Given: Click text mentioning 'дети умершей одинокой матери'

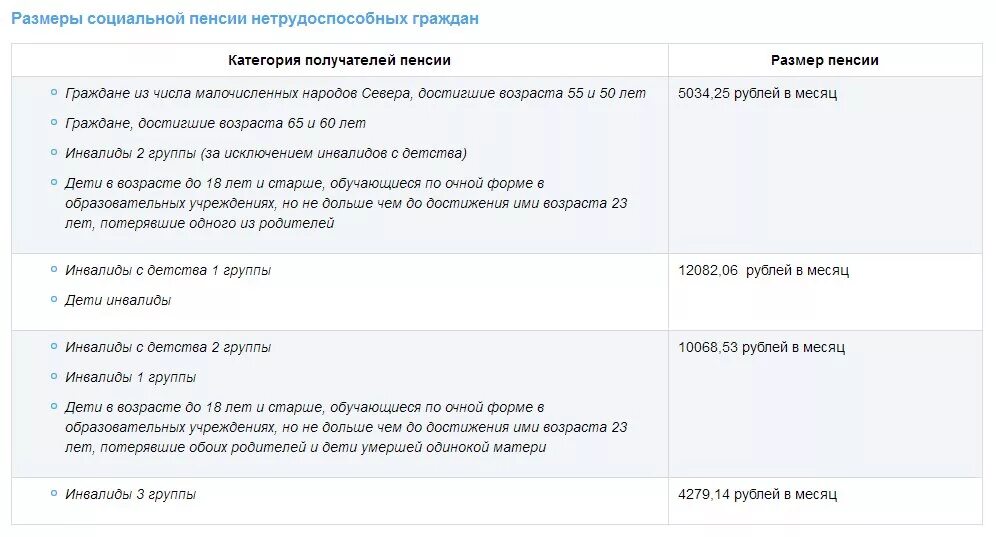Looking at the screenshot, I should point(346,427).
